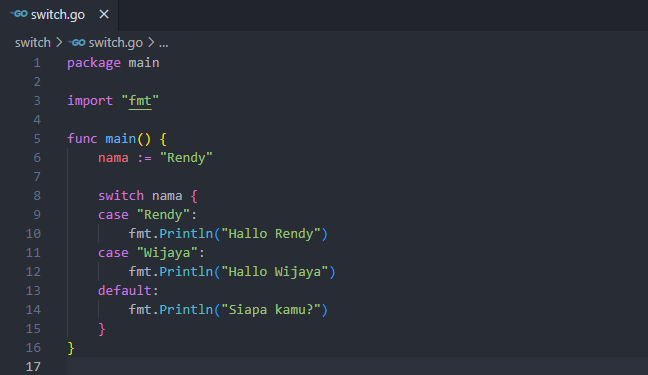Viewport: 648px width, 375px height.
Task: Click variable "nama" declaration on line 6
Action: (113, 158)
